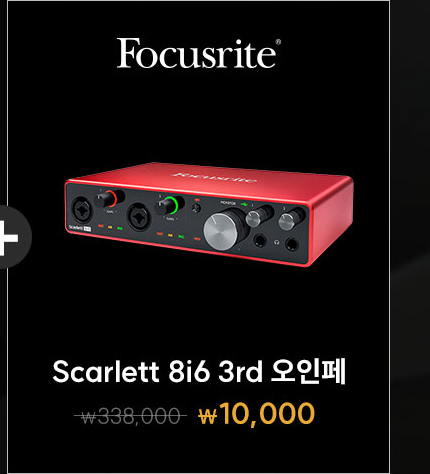The image size is (430, 474).
Task: Click the green USB indicator beside MONITOR
Action: (x=244, y=204)
